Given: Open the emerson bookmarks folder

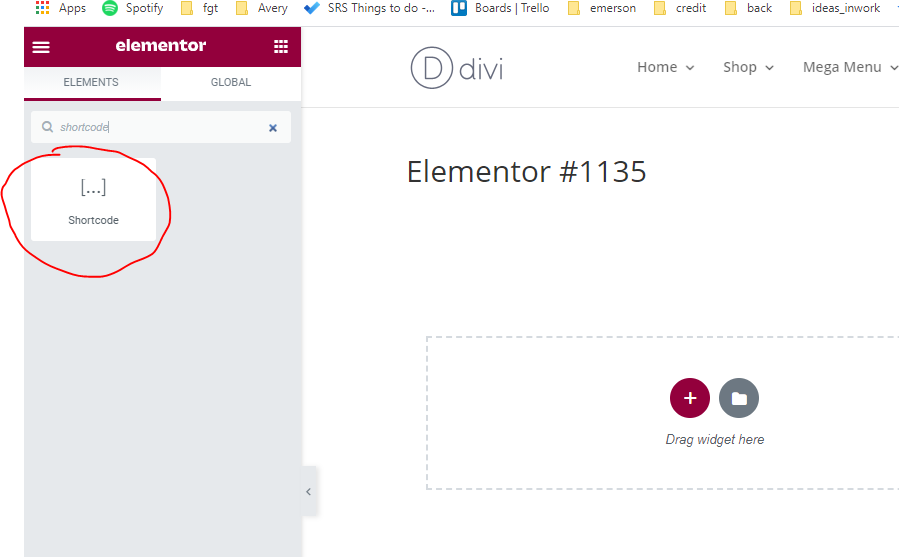Looking at the screenshot, I should coord(601,8).
